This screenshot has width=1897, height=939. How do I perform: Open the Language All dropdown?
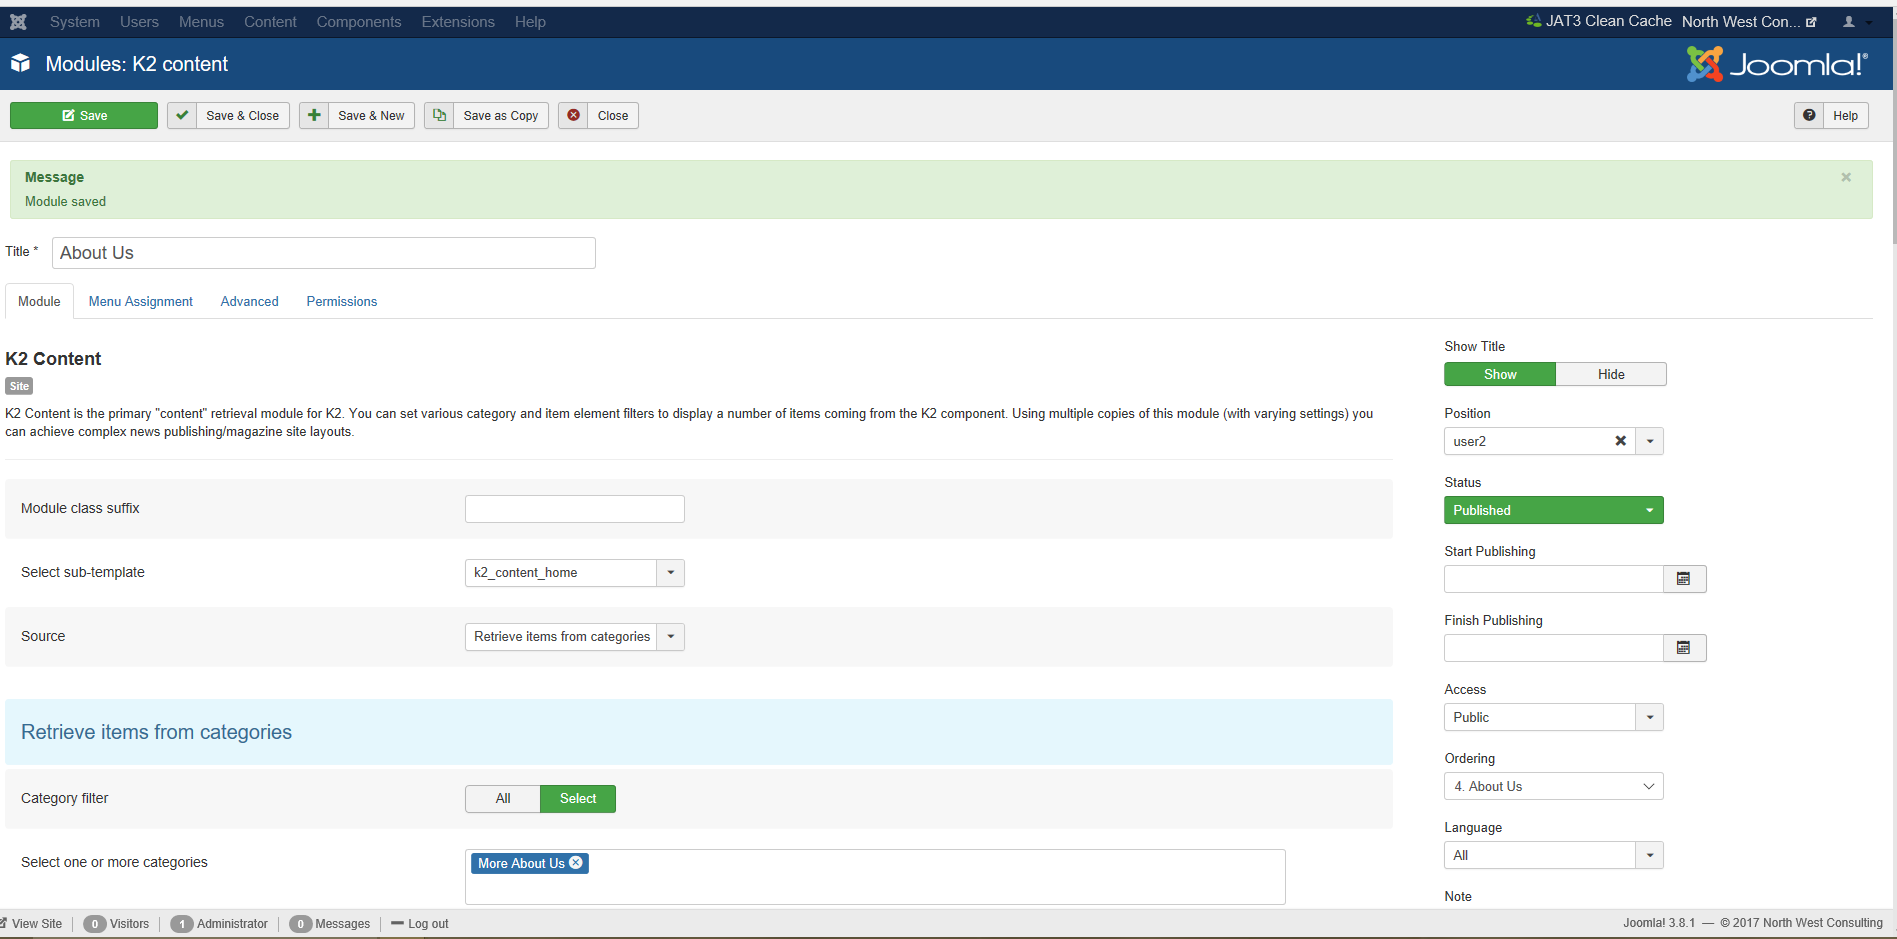point(1554,855)
